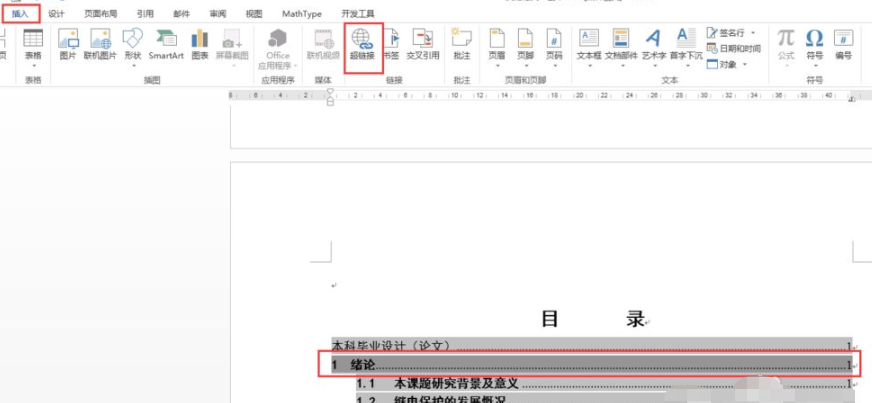The image size is (872, 403).
Task: Click the 页码 page number icon
Action: (554, 38)
